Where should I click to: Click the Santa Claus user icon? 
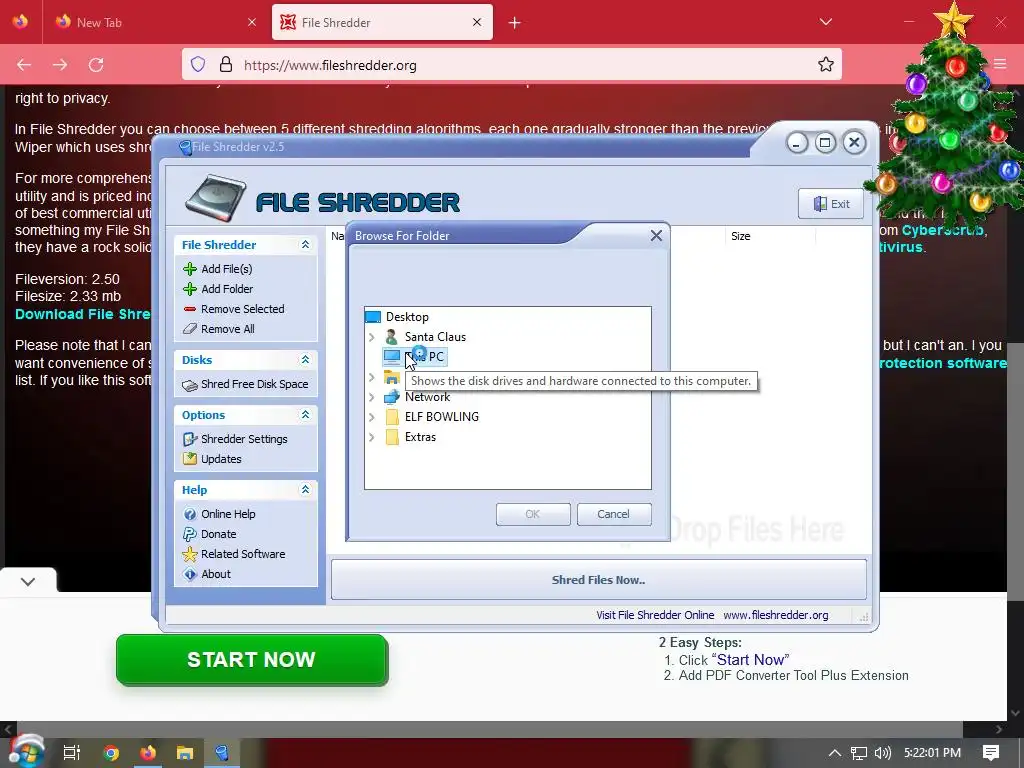pos(391,337)
